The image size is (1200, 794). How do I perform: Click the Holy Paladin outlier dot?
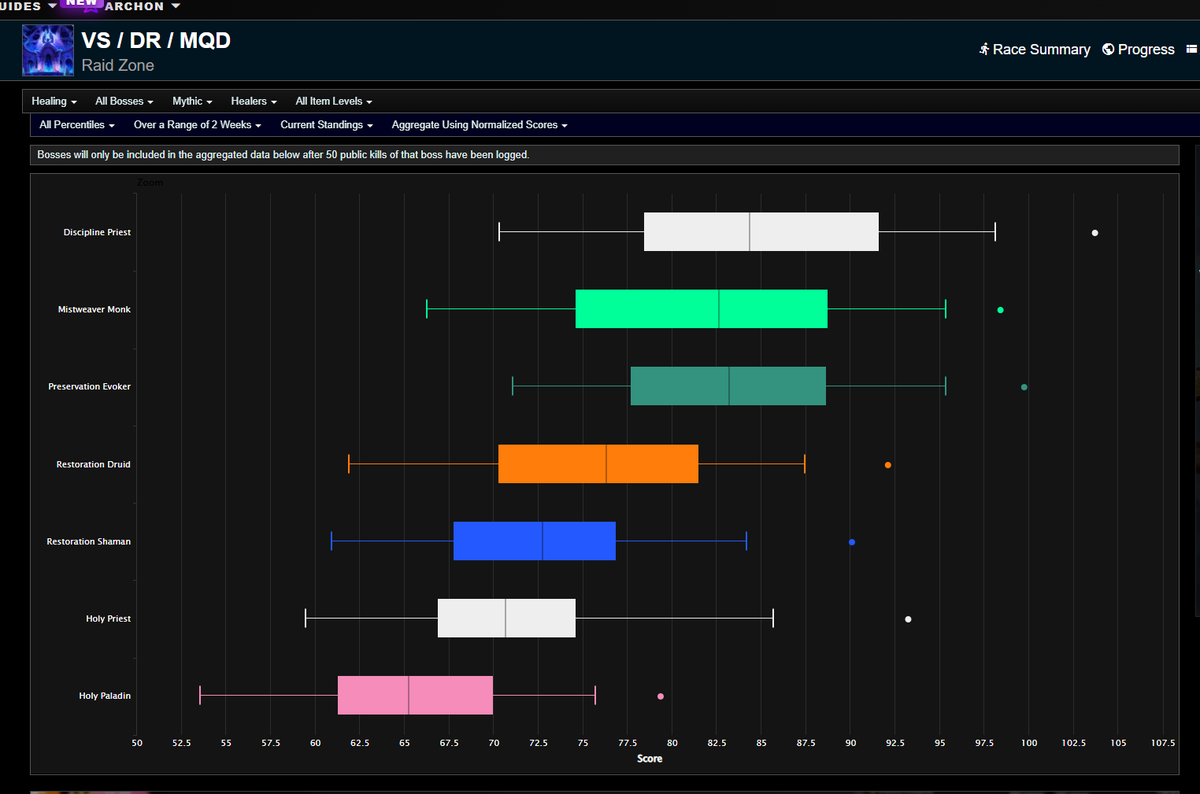(660, 696)
